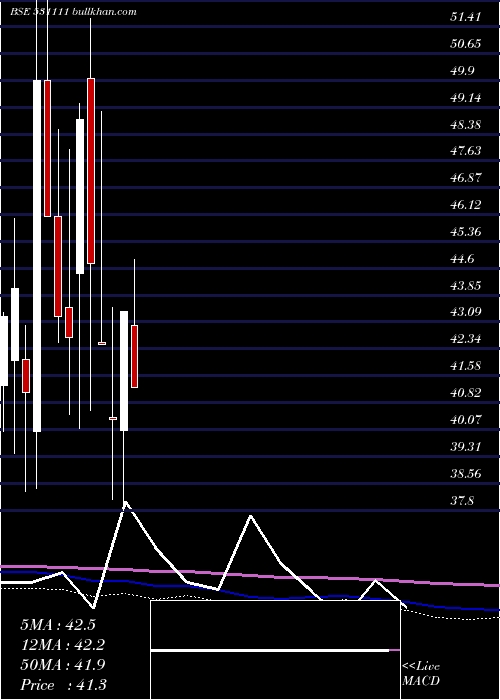
Task: Click the 5MA : 42.5 readout
Action: click(58, 625)
